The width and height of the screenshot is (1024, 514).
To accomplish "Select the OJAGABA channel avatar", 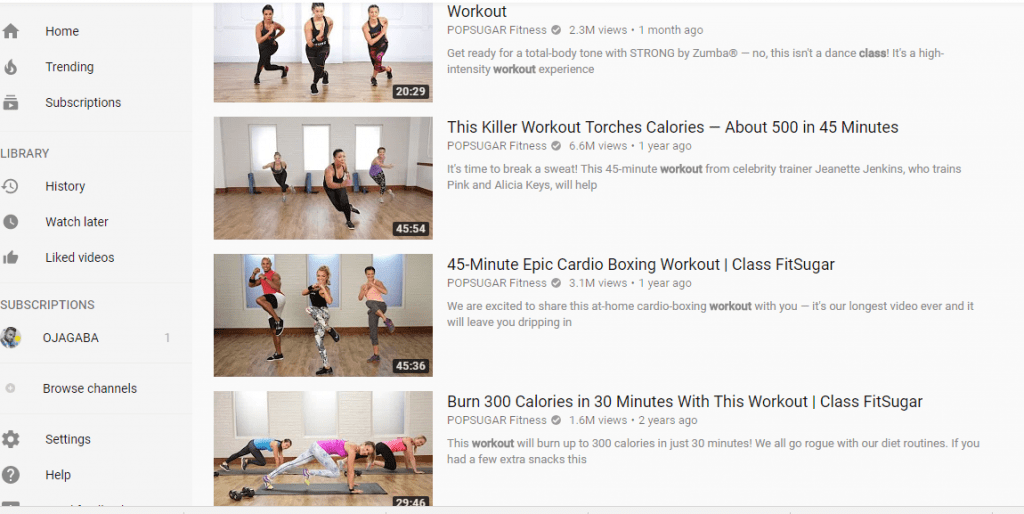I will tap(10, 338).
